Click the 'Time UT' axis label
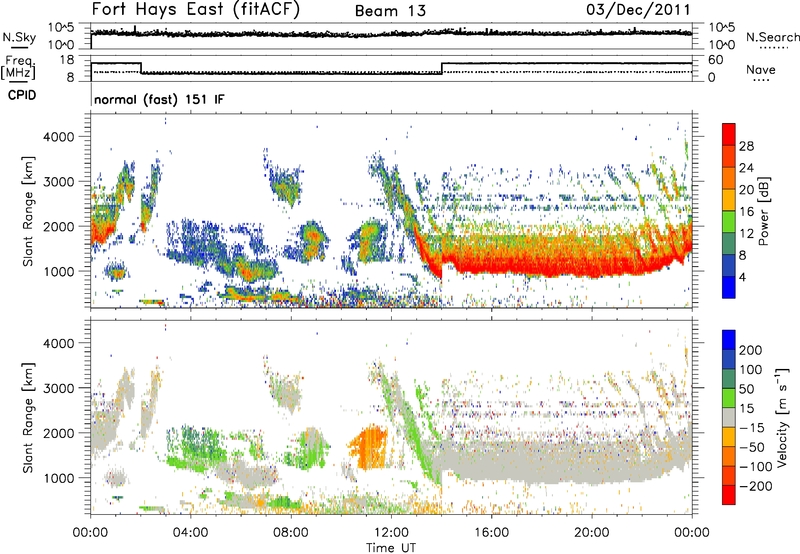800x554 pixels. click(391, 547)
